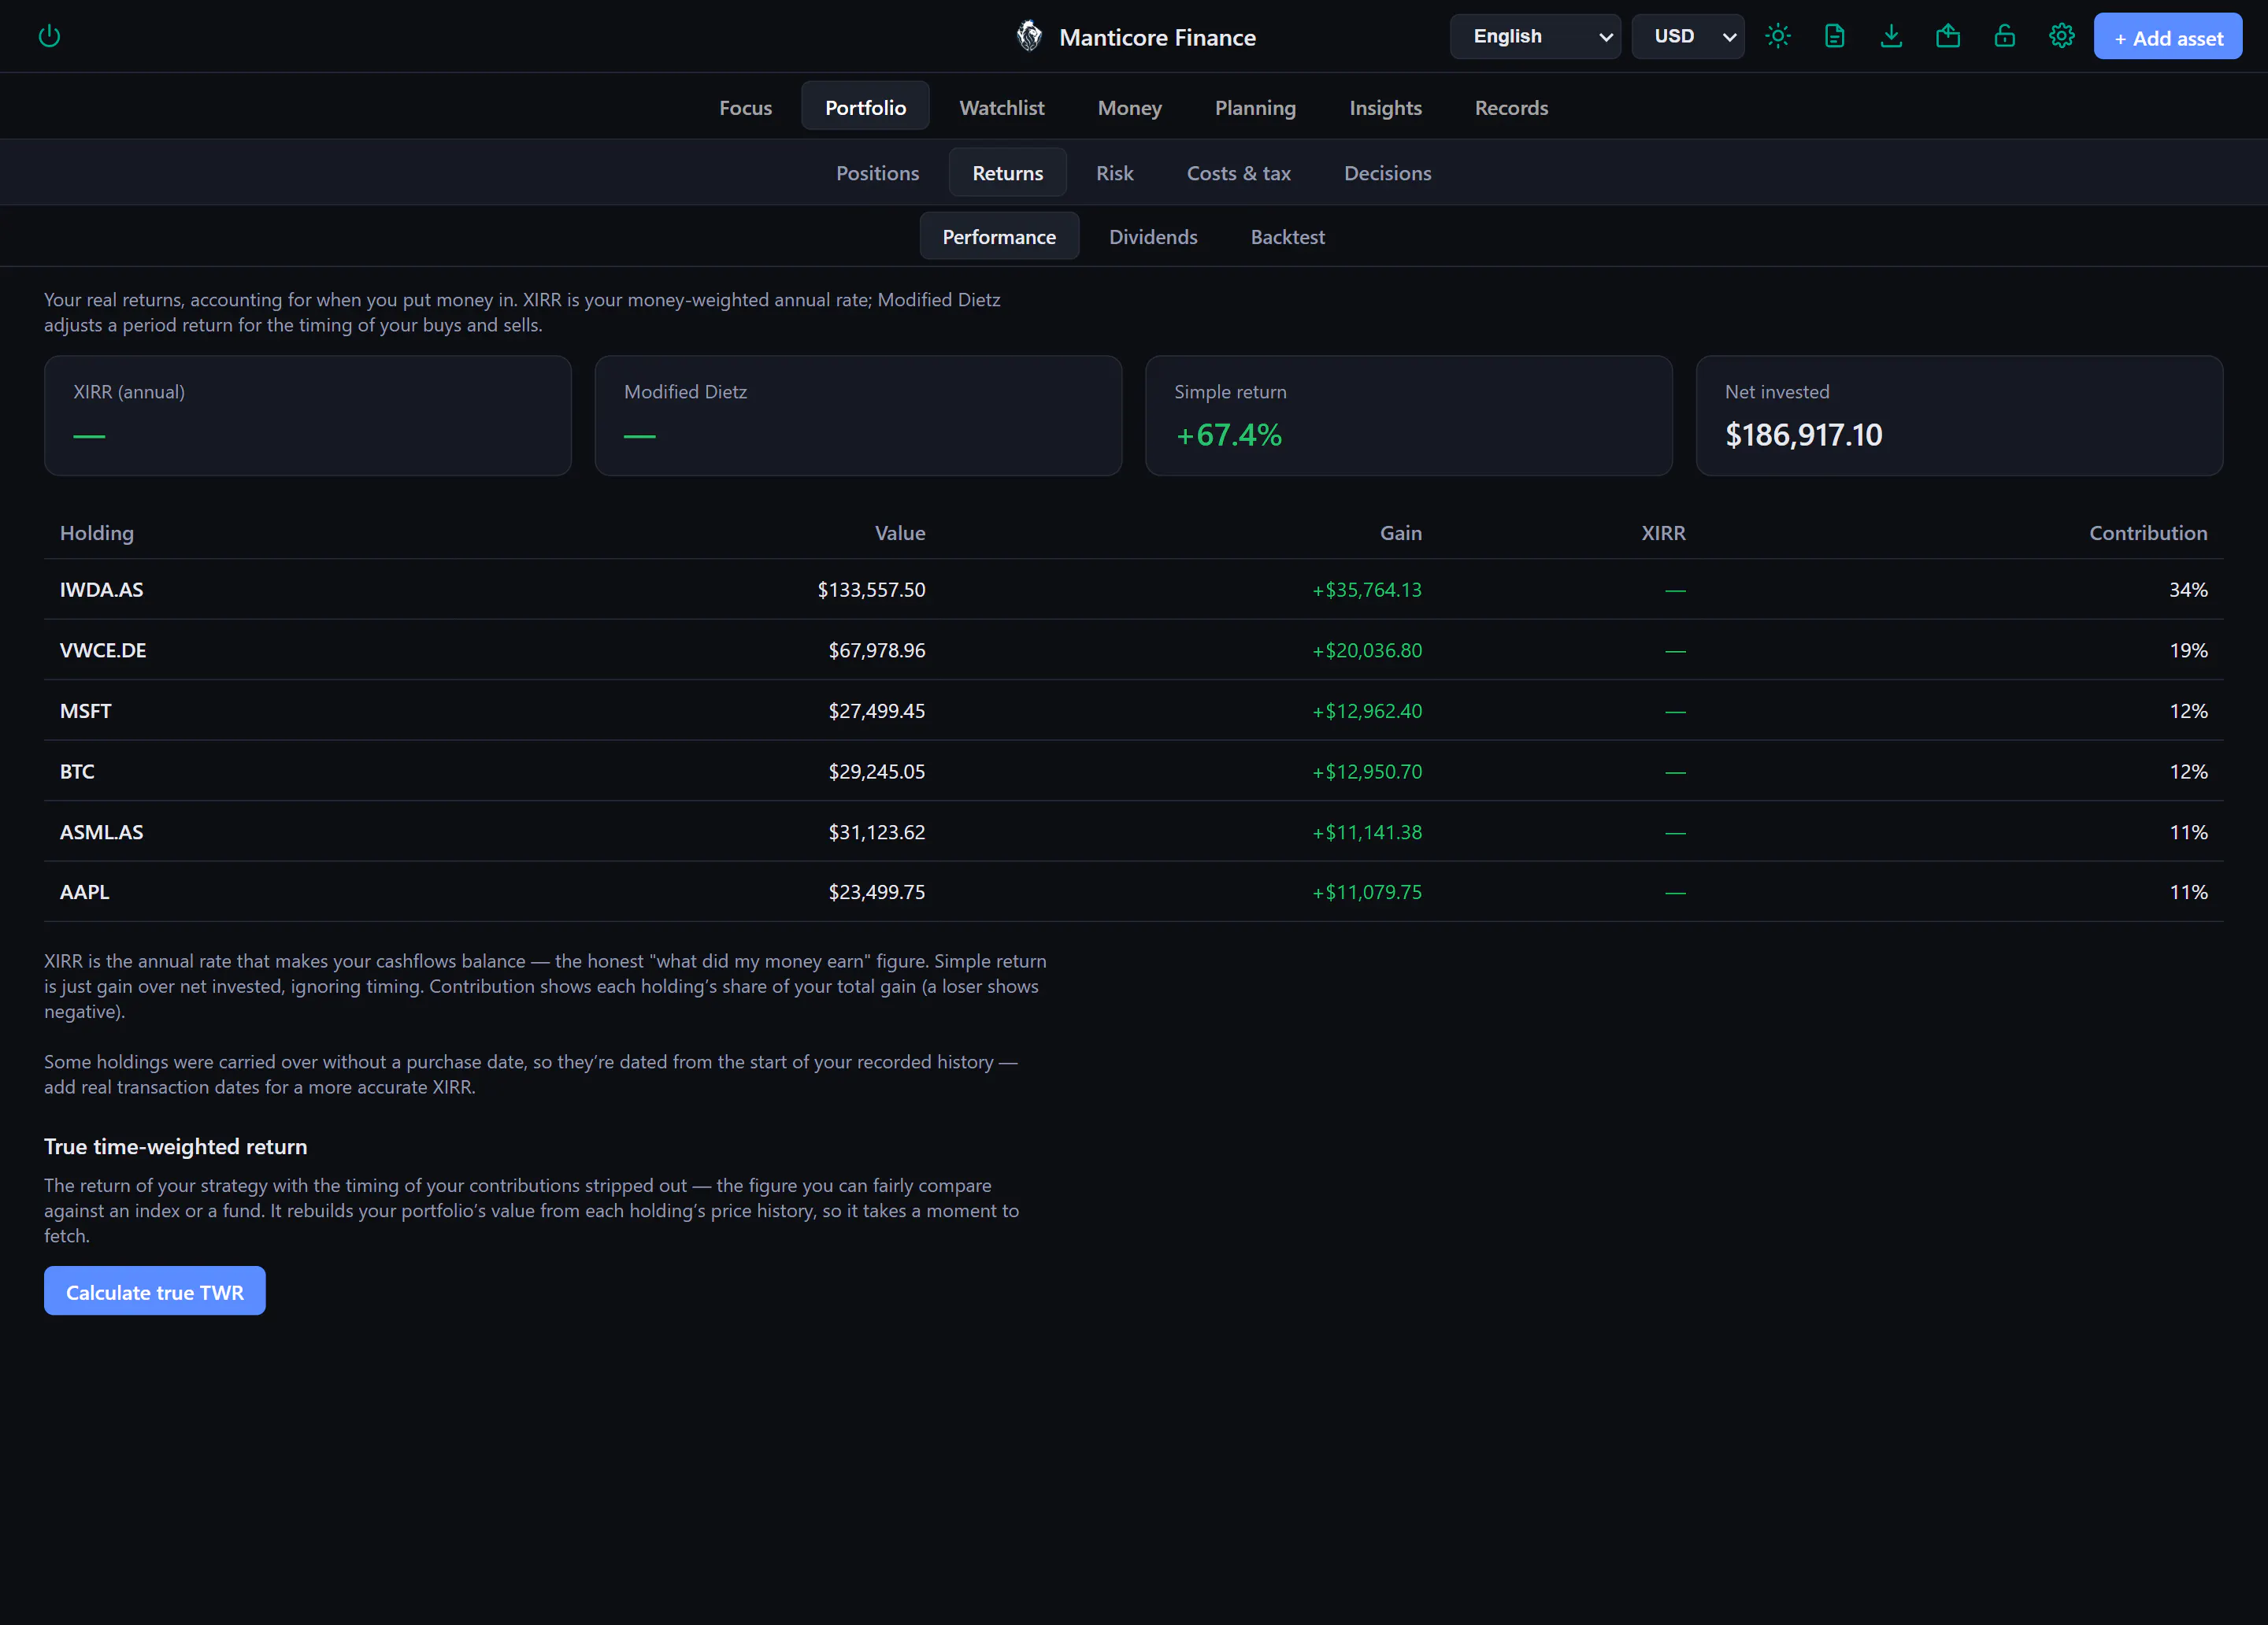The height and width of the screenshot is (1625, 2268).
Task: Select the ASML.AS holding row
Action: click(1134, 832)
